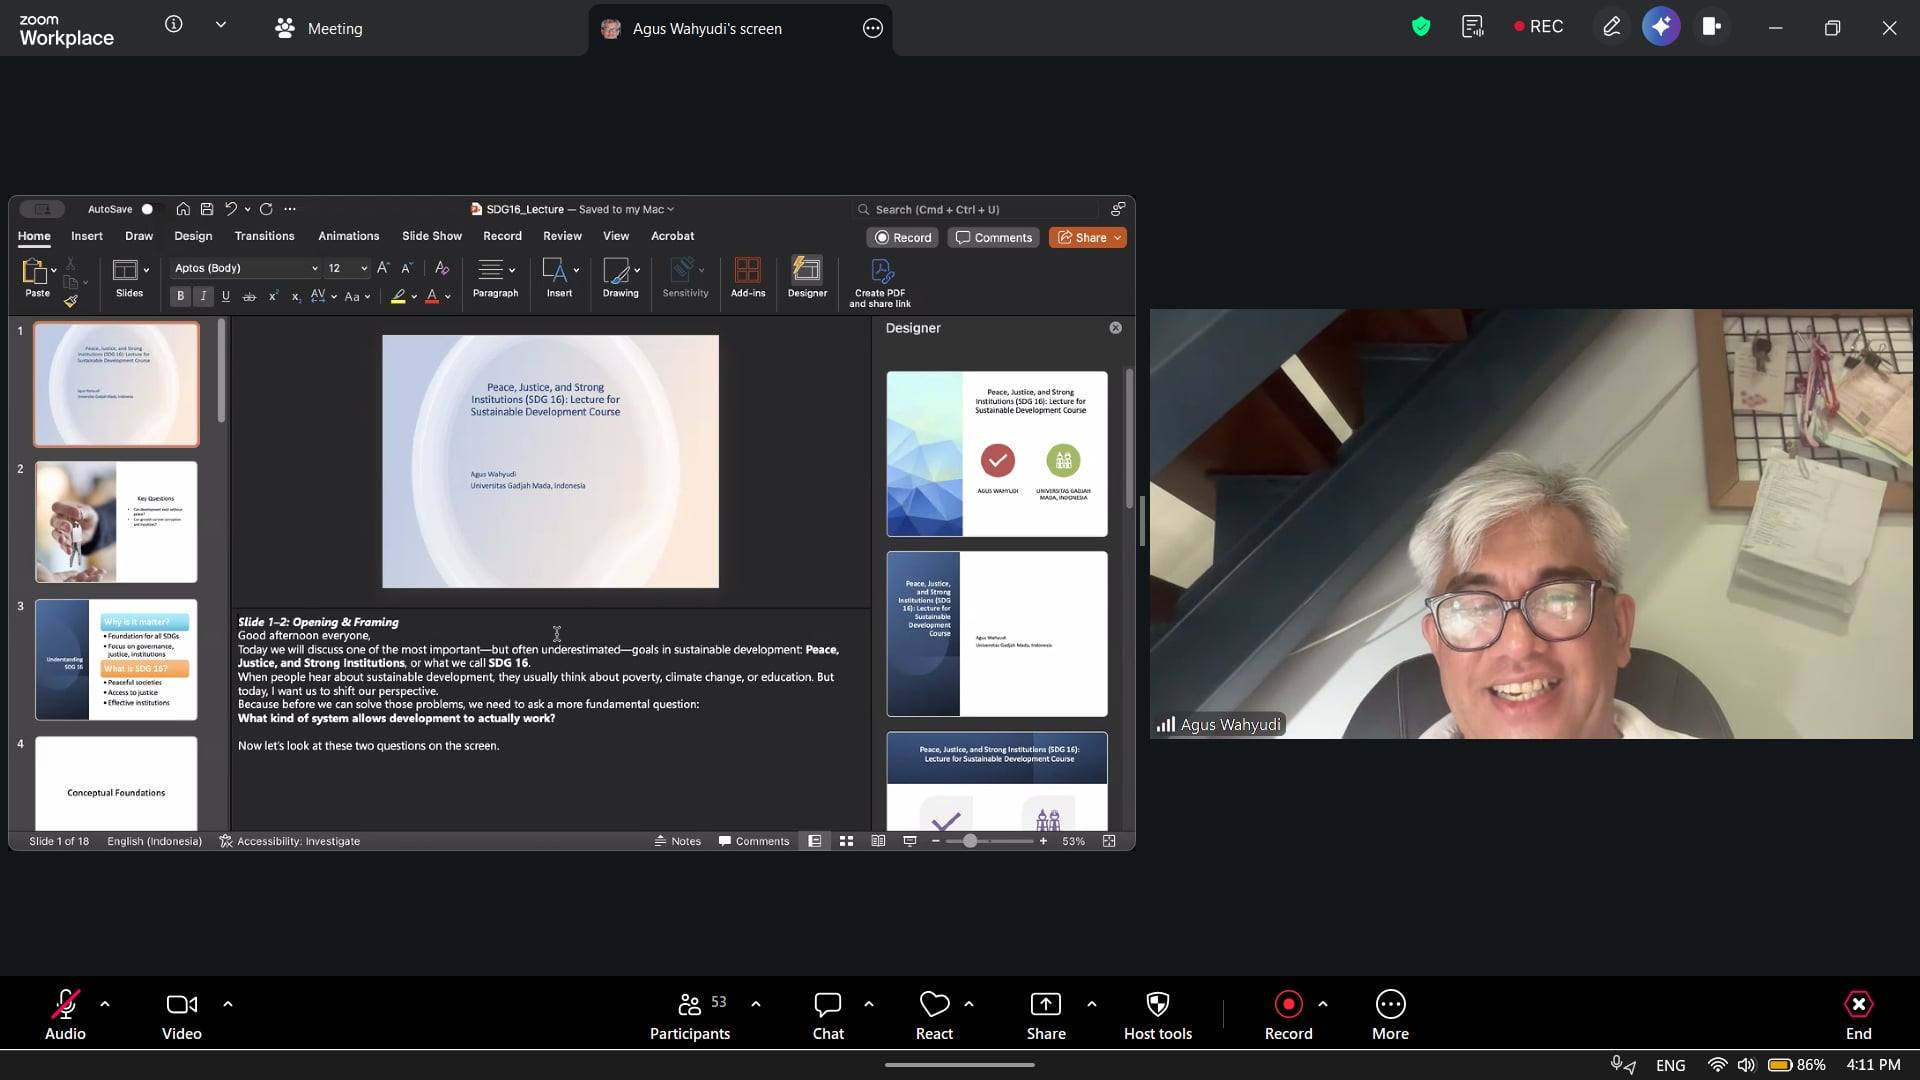
Task: Open Host tools shield icon
Action: 1157,1004
